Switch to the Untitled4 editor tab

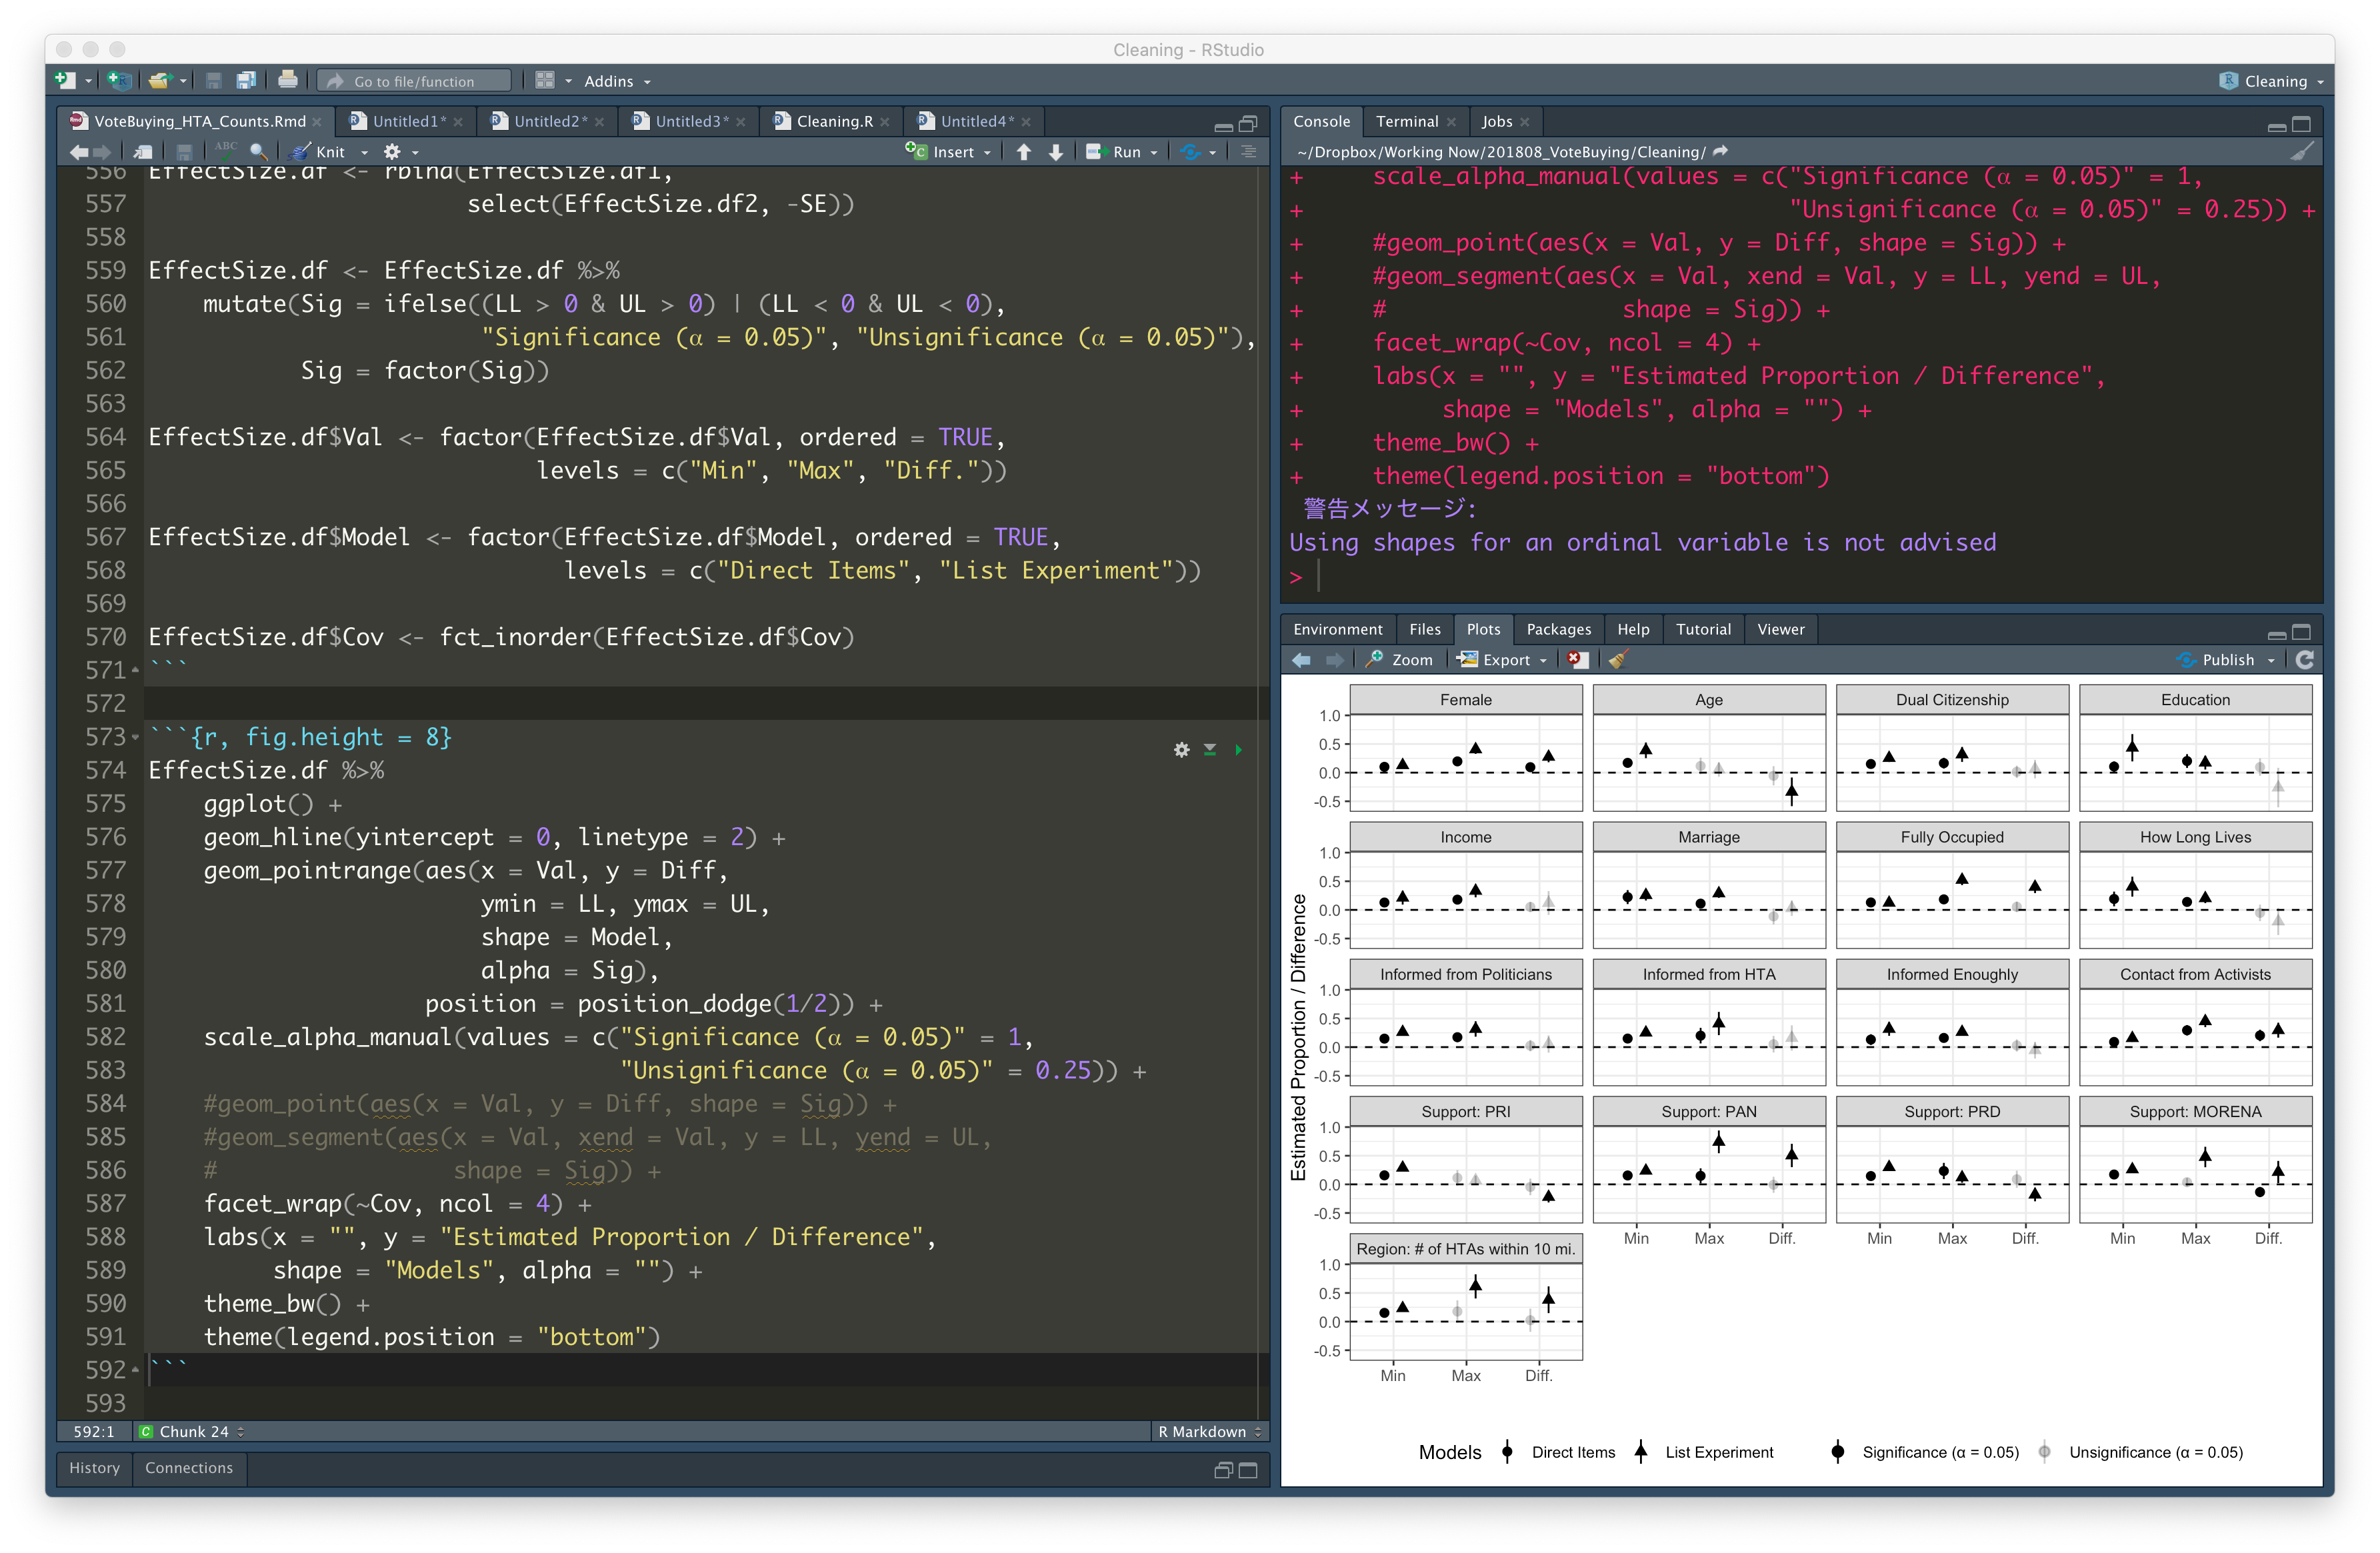click(975, 121)
